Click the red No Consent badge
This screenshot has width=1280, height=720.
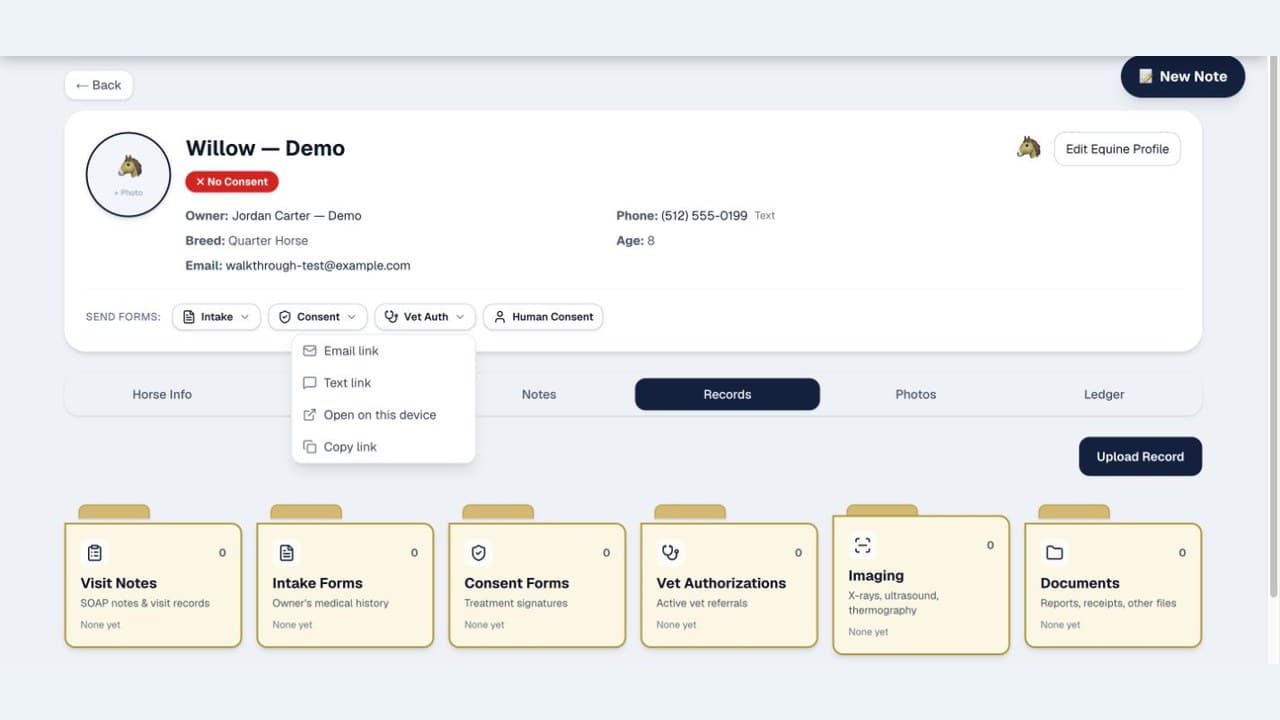232,182
